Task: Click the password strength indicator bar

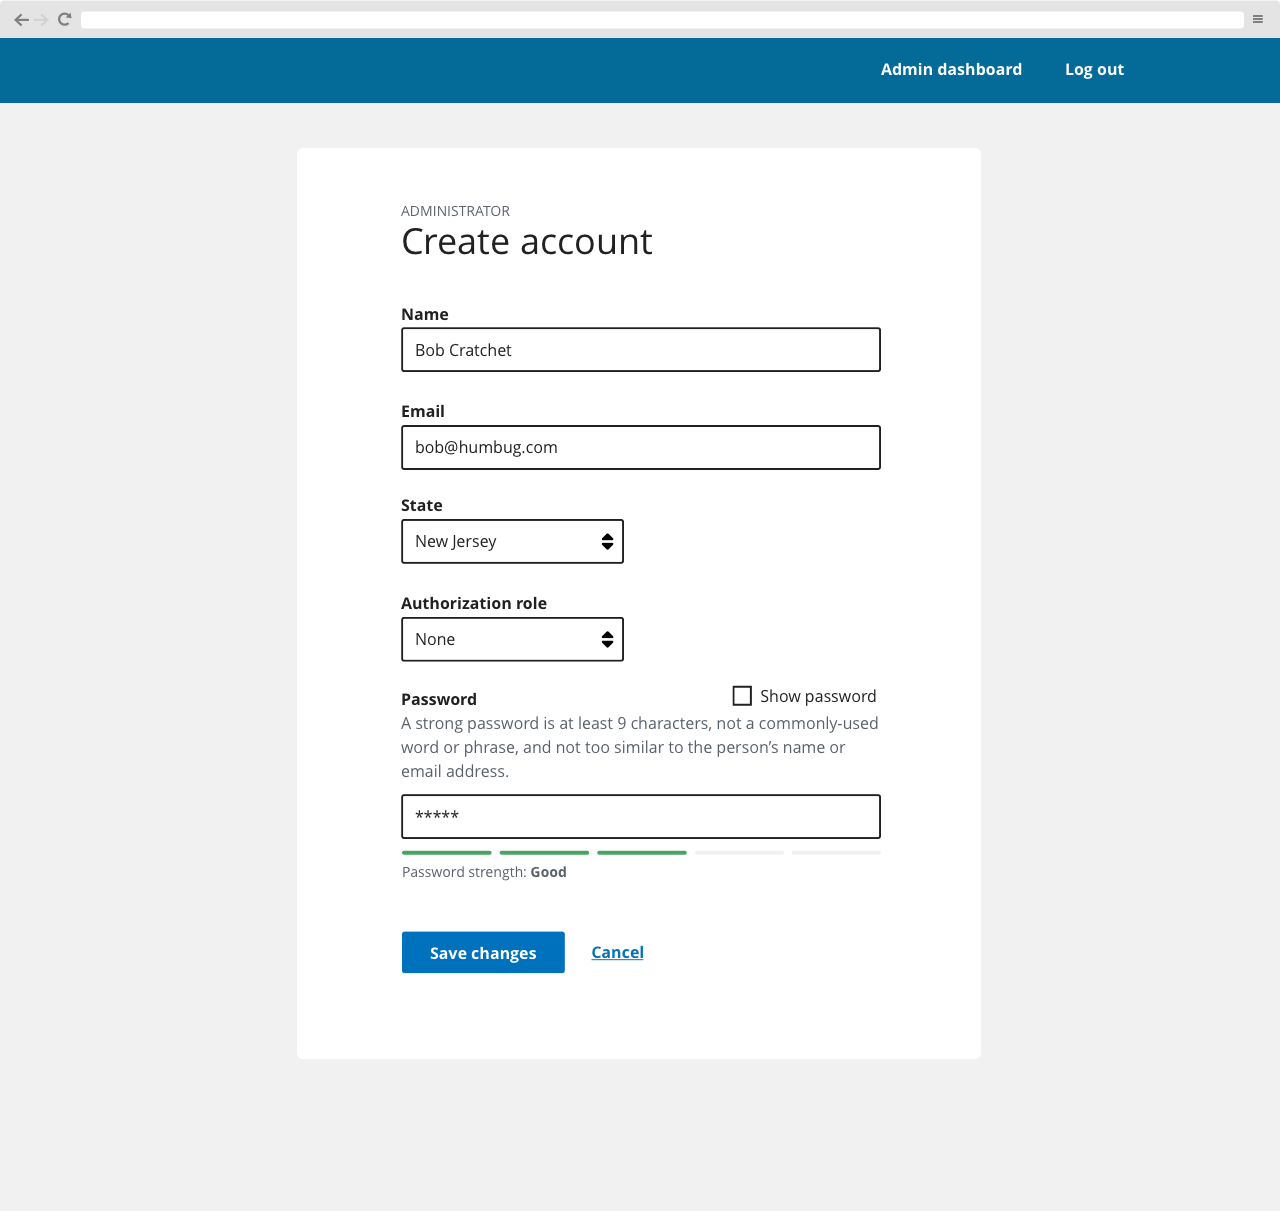Action: (x=640, y=853)
